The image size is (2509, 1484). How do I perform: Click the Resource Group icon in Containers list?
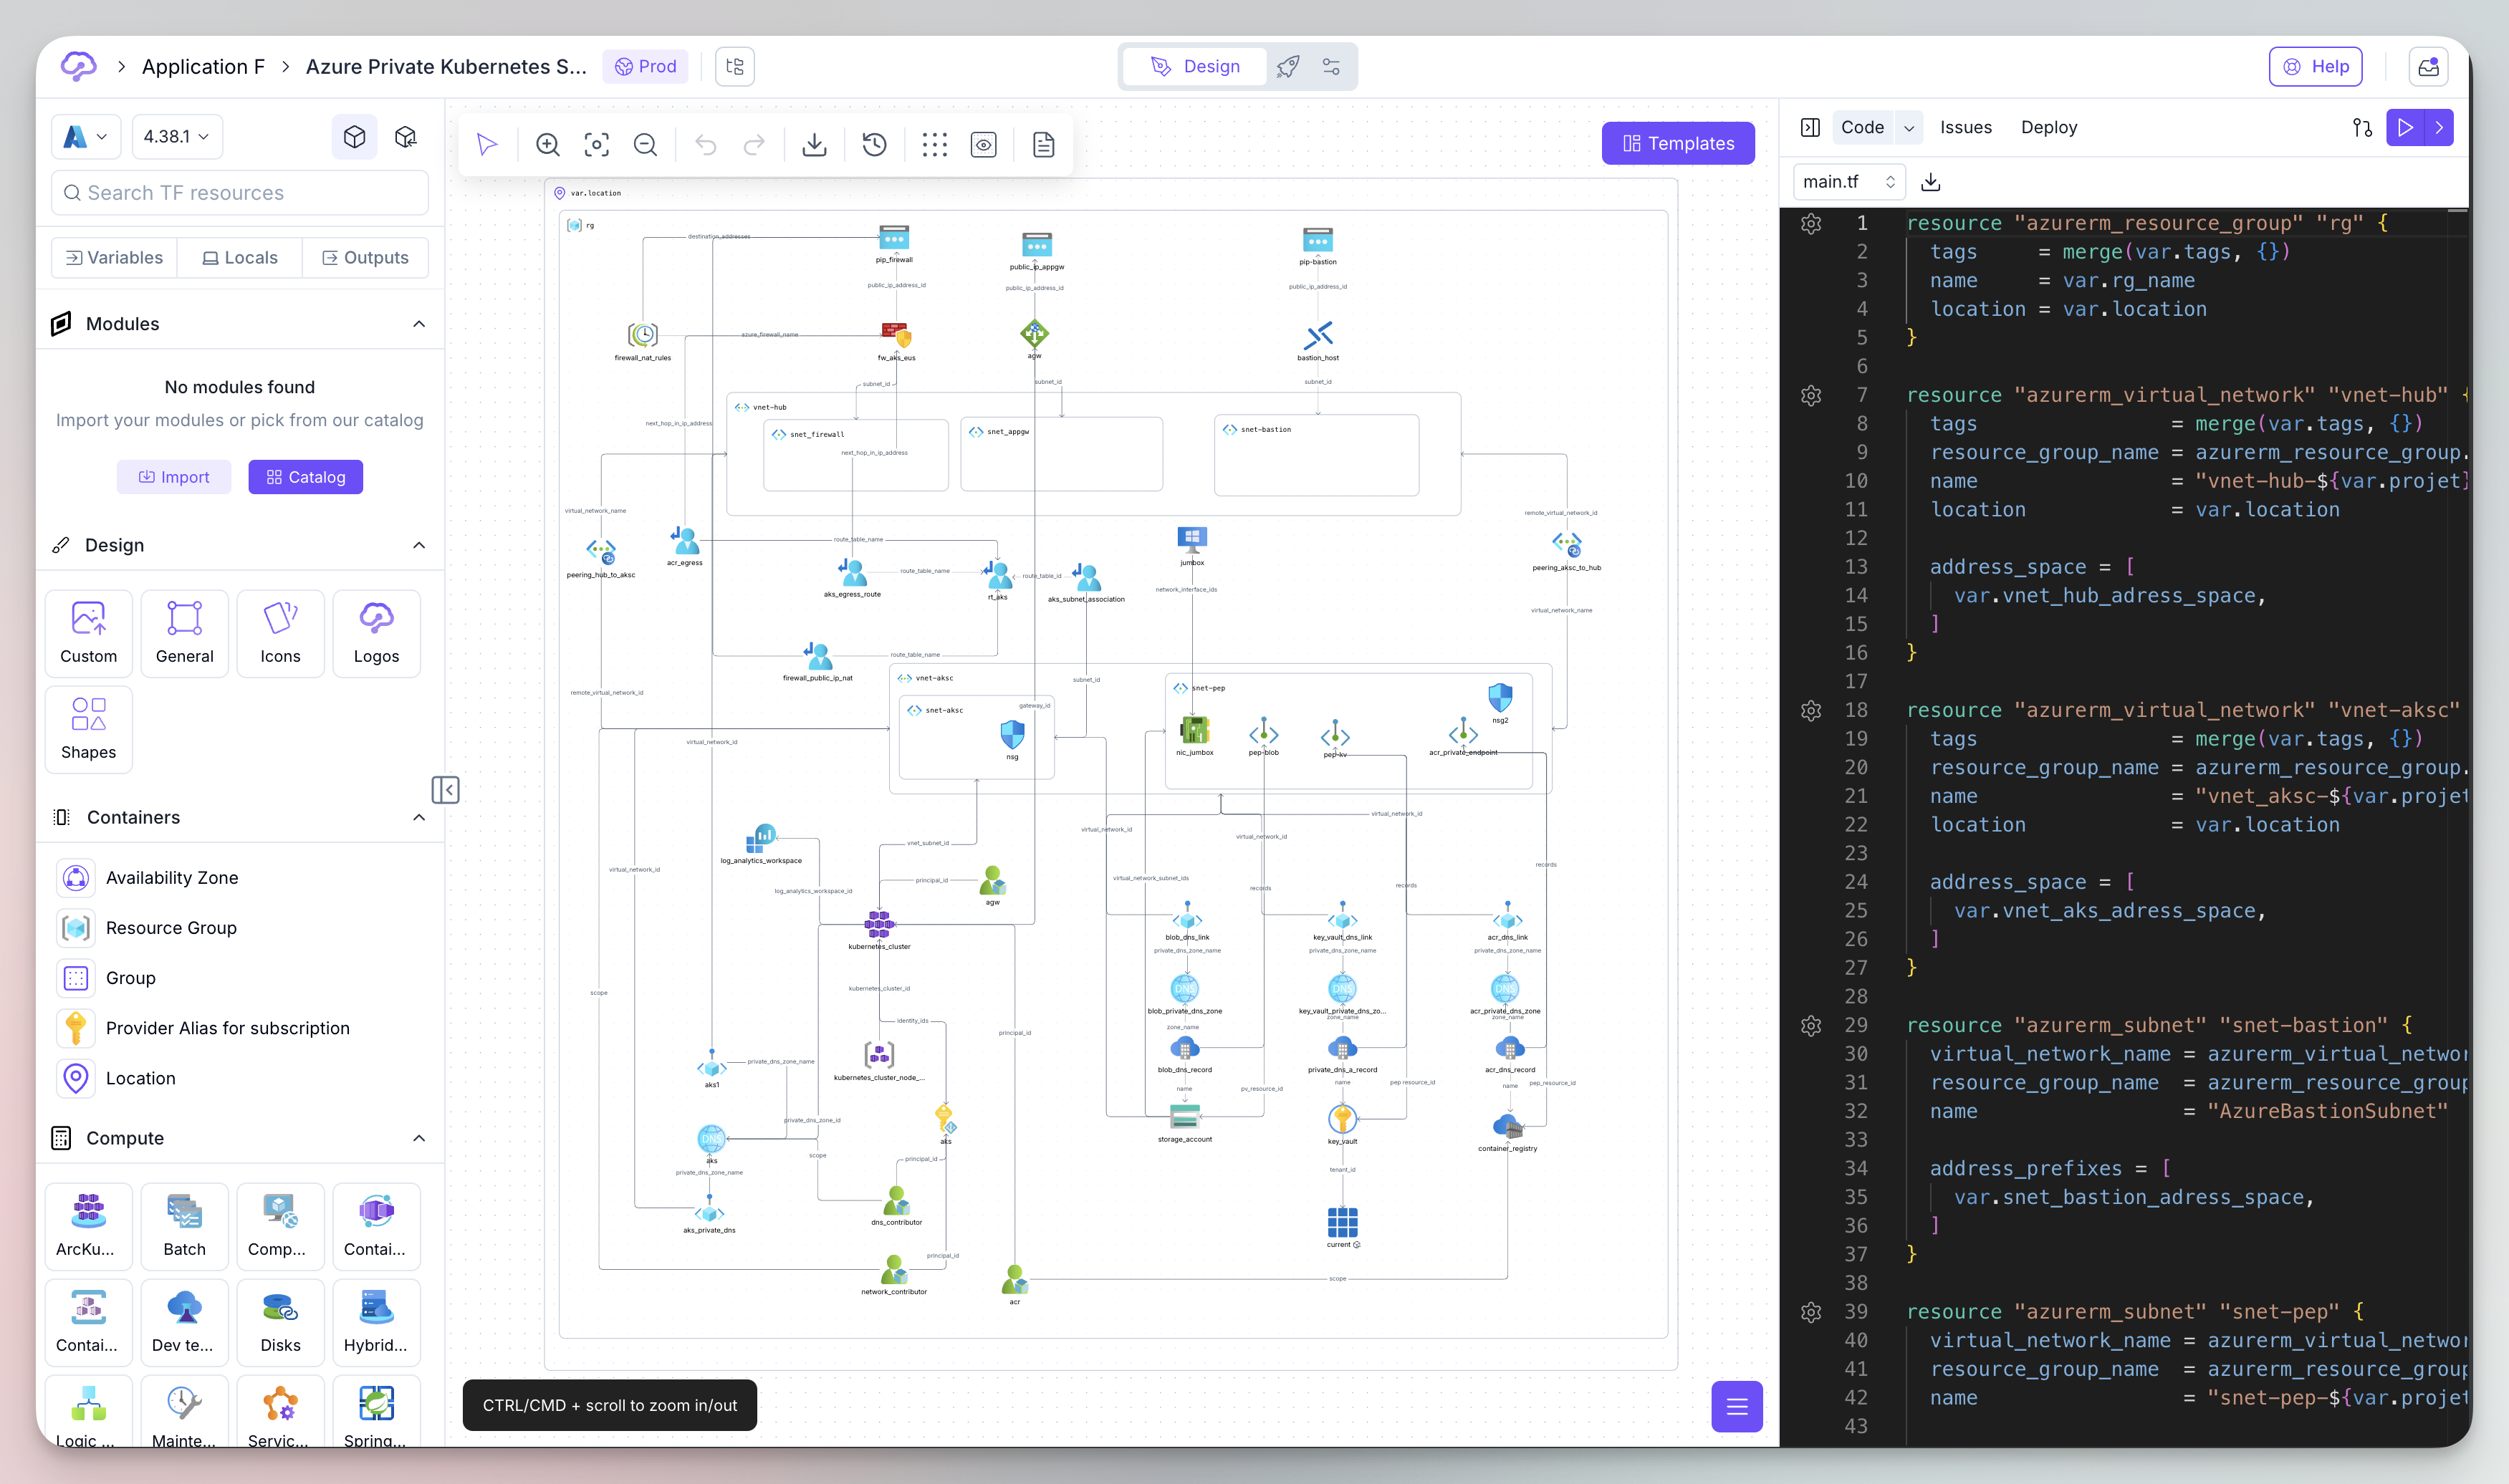(x=75, y=928)
